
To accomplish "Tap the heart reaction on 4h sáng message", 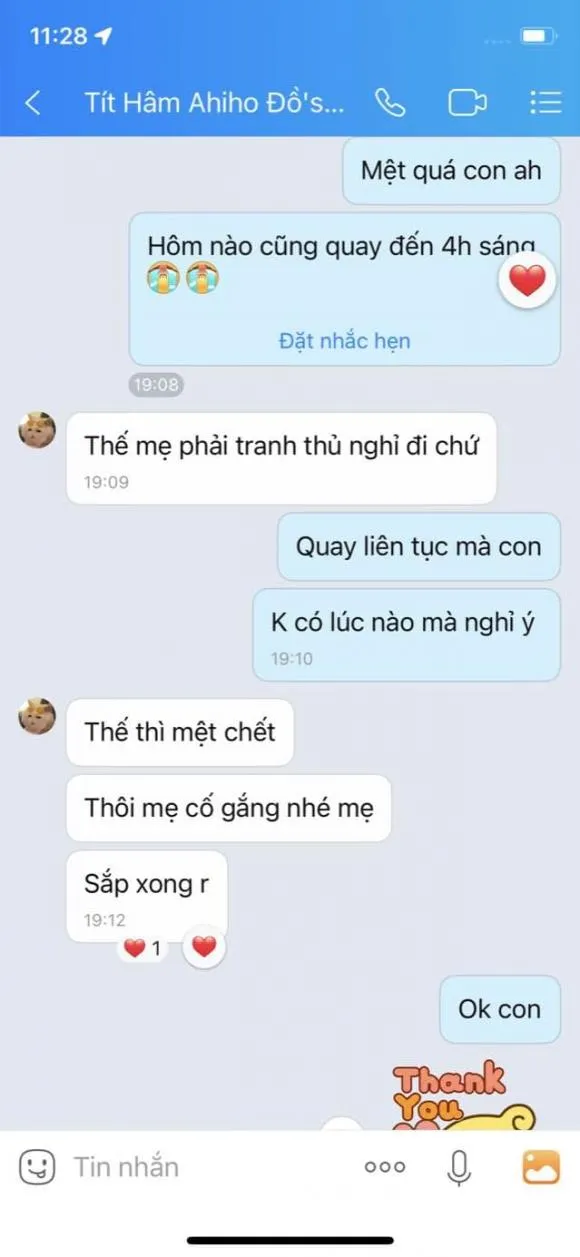I will pyautogui.click(x=527, y=282).
